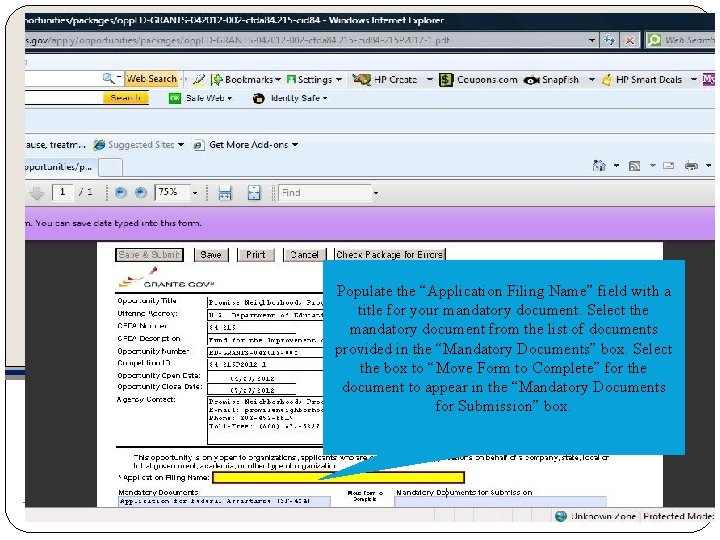This screenshot has width=720, height=540.
Task: Click the PDF page number field
Action: click(62, 192)
